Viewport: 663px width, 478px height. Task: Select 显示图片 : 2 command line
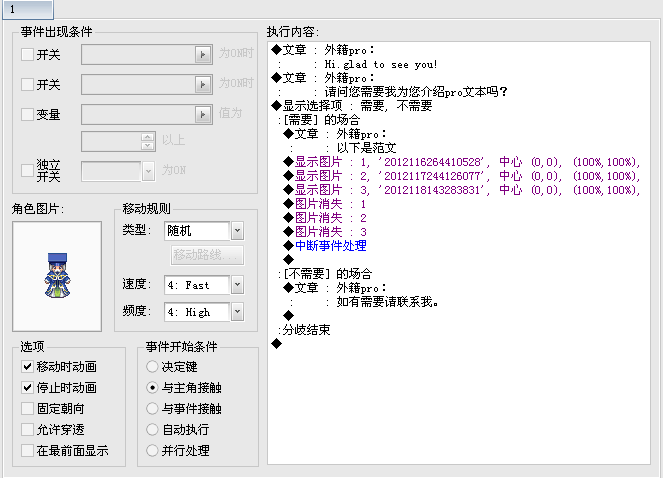pyautogui.click(x=462, y=176)
